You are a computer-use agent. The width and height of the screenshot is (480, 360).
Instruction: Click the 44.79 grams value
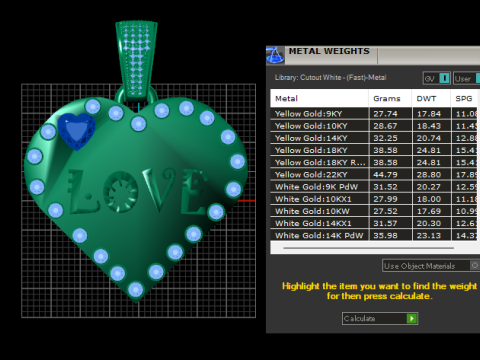(385, 175)
